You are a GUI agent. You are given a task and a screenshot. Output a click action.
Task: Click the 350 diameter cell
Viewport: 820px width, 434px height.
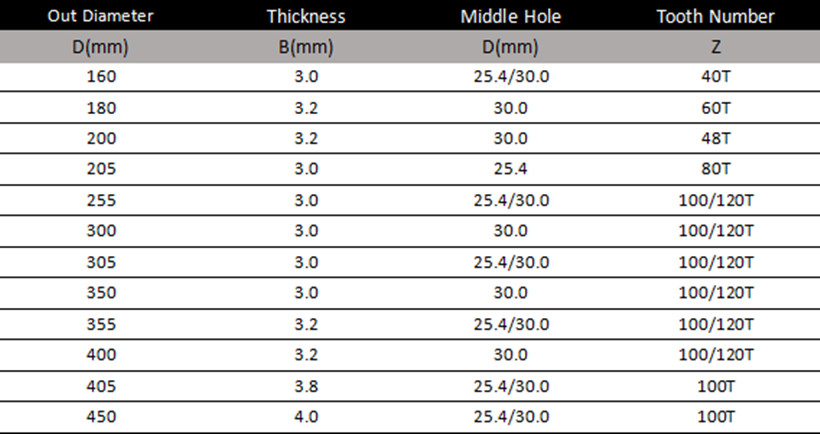(101, 292)
